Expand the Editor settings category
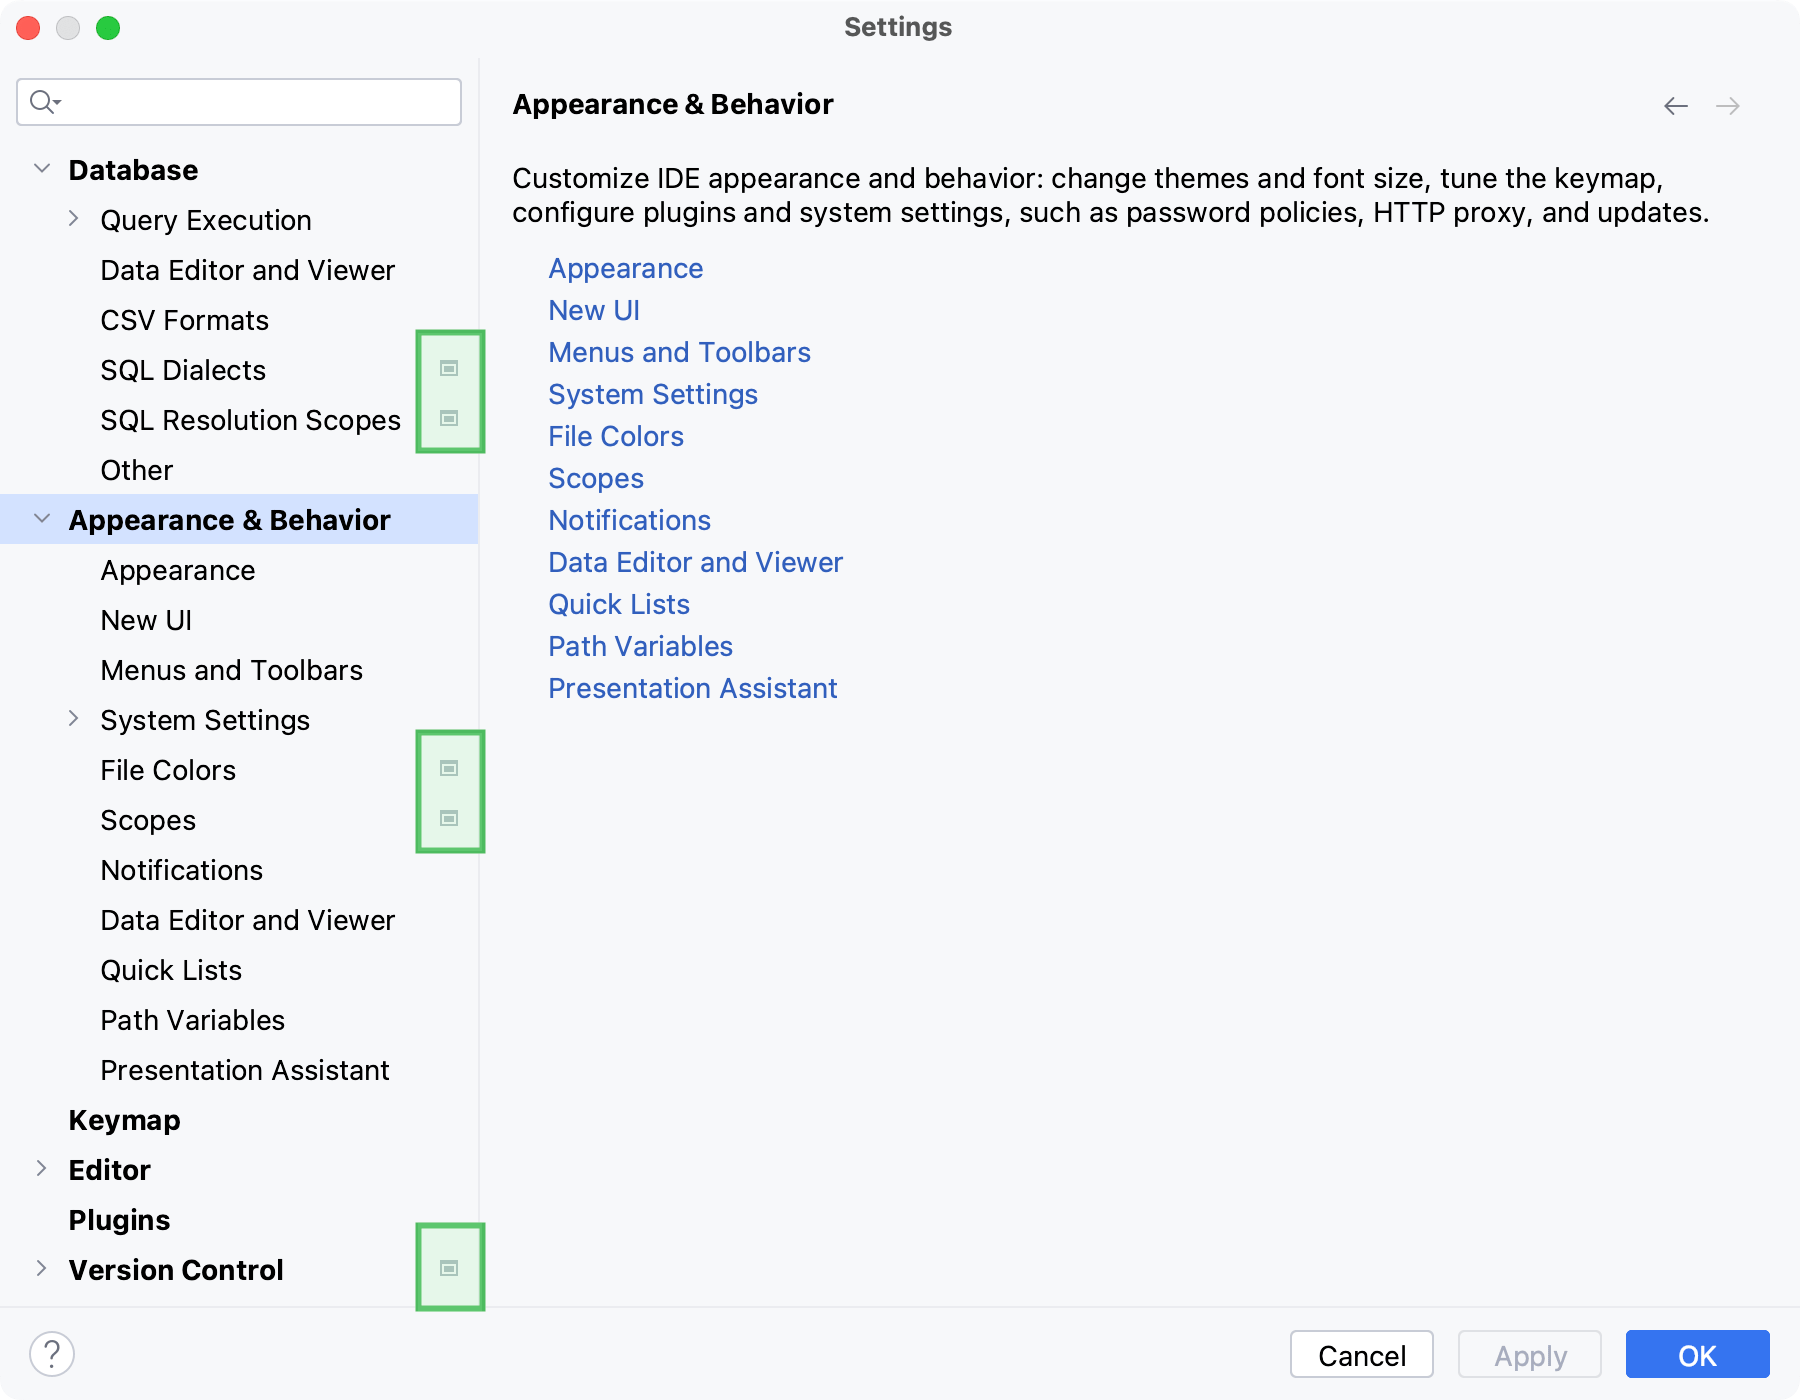Viewport: 1800px width, 1400px height. [42, 1169]
